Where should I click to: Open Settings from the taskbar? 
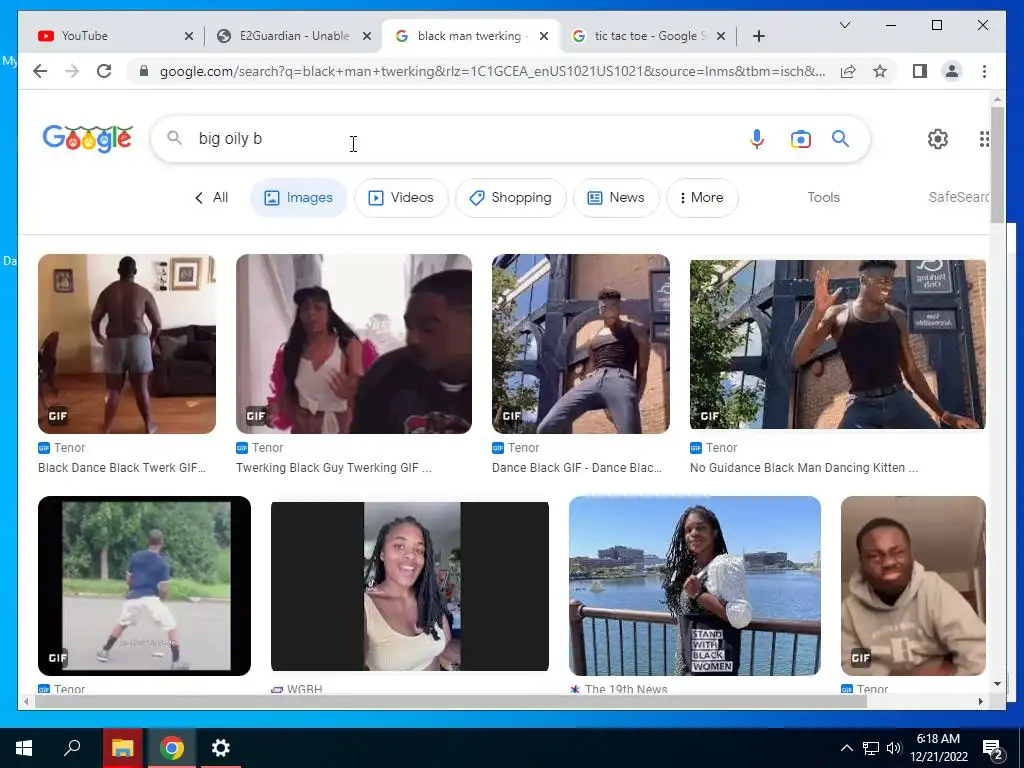[x=221, y=748]
